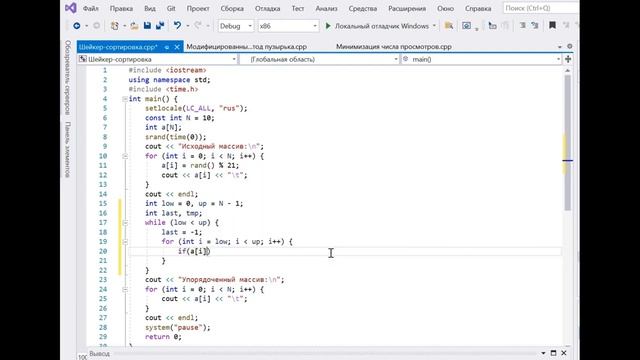Open the Расширения menu
The height and width of the screenshot is (360, 640).
click(x=407, y=8)
